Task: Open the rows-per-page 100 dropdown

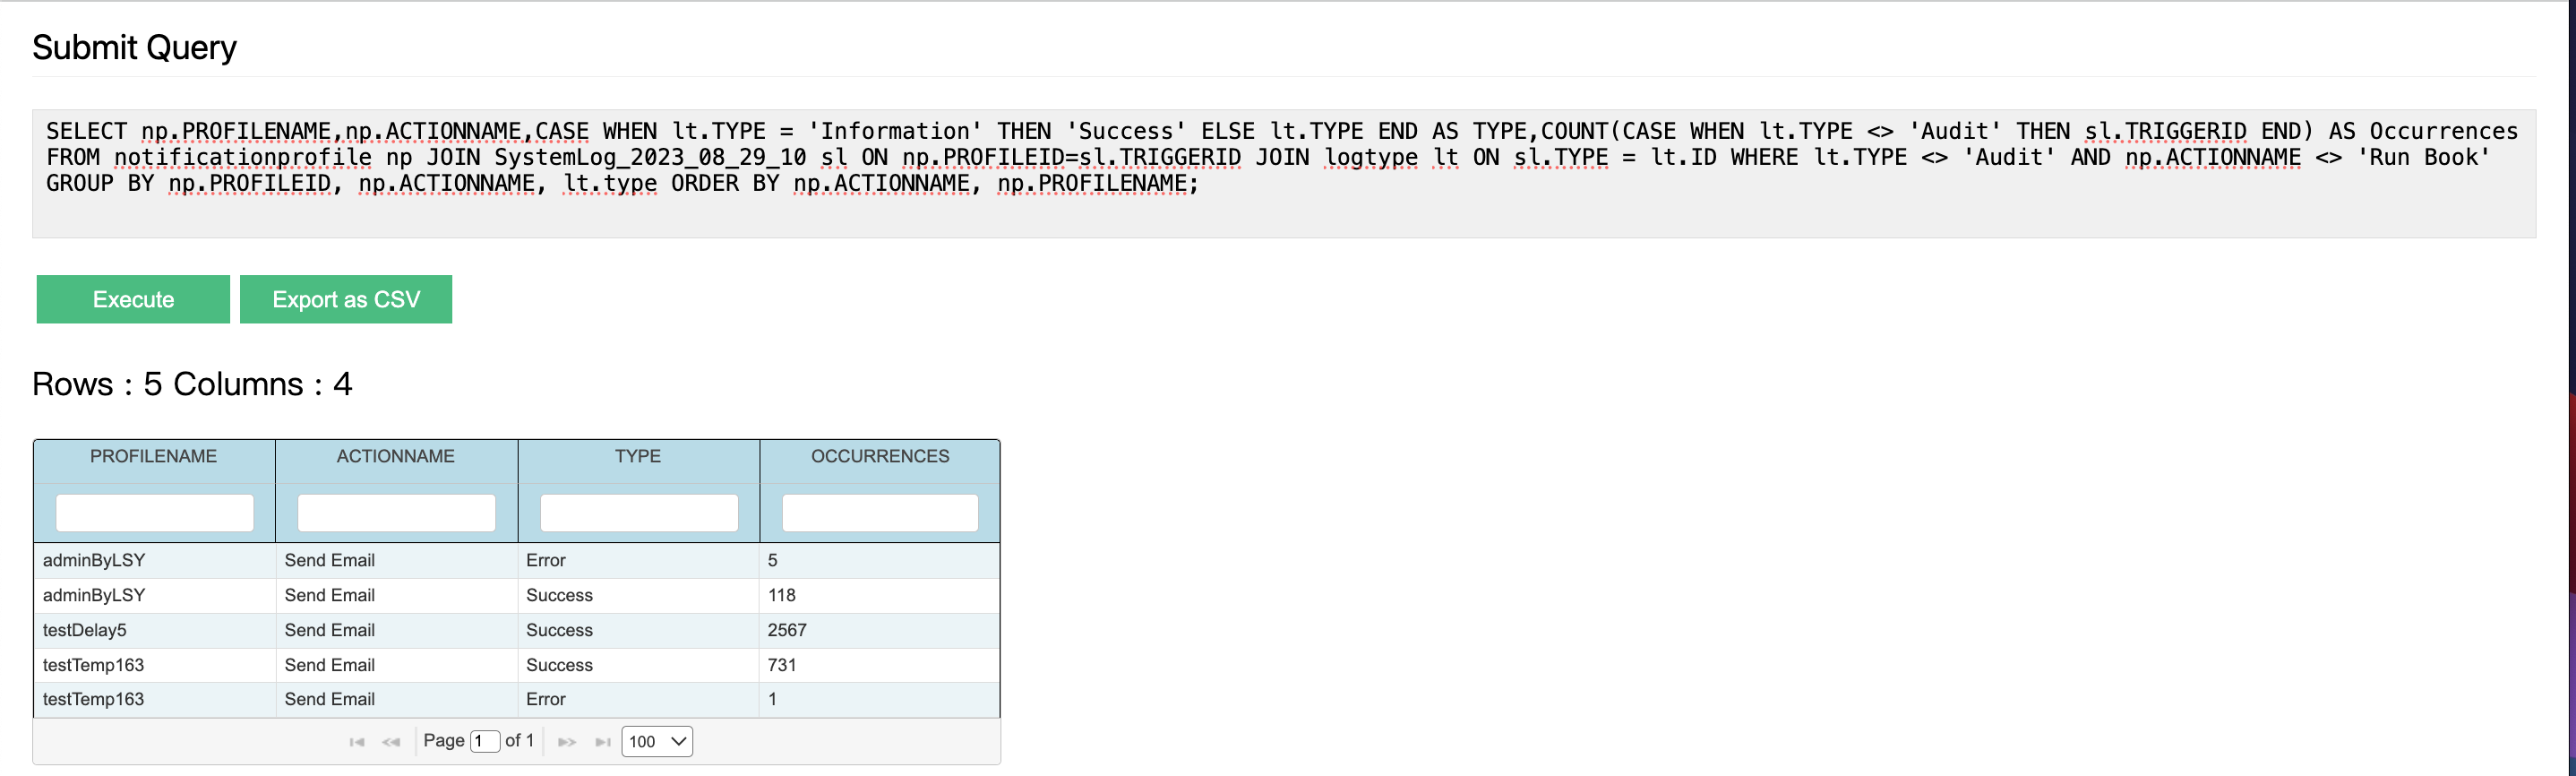Action: [657, 741]
